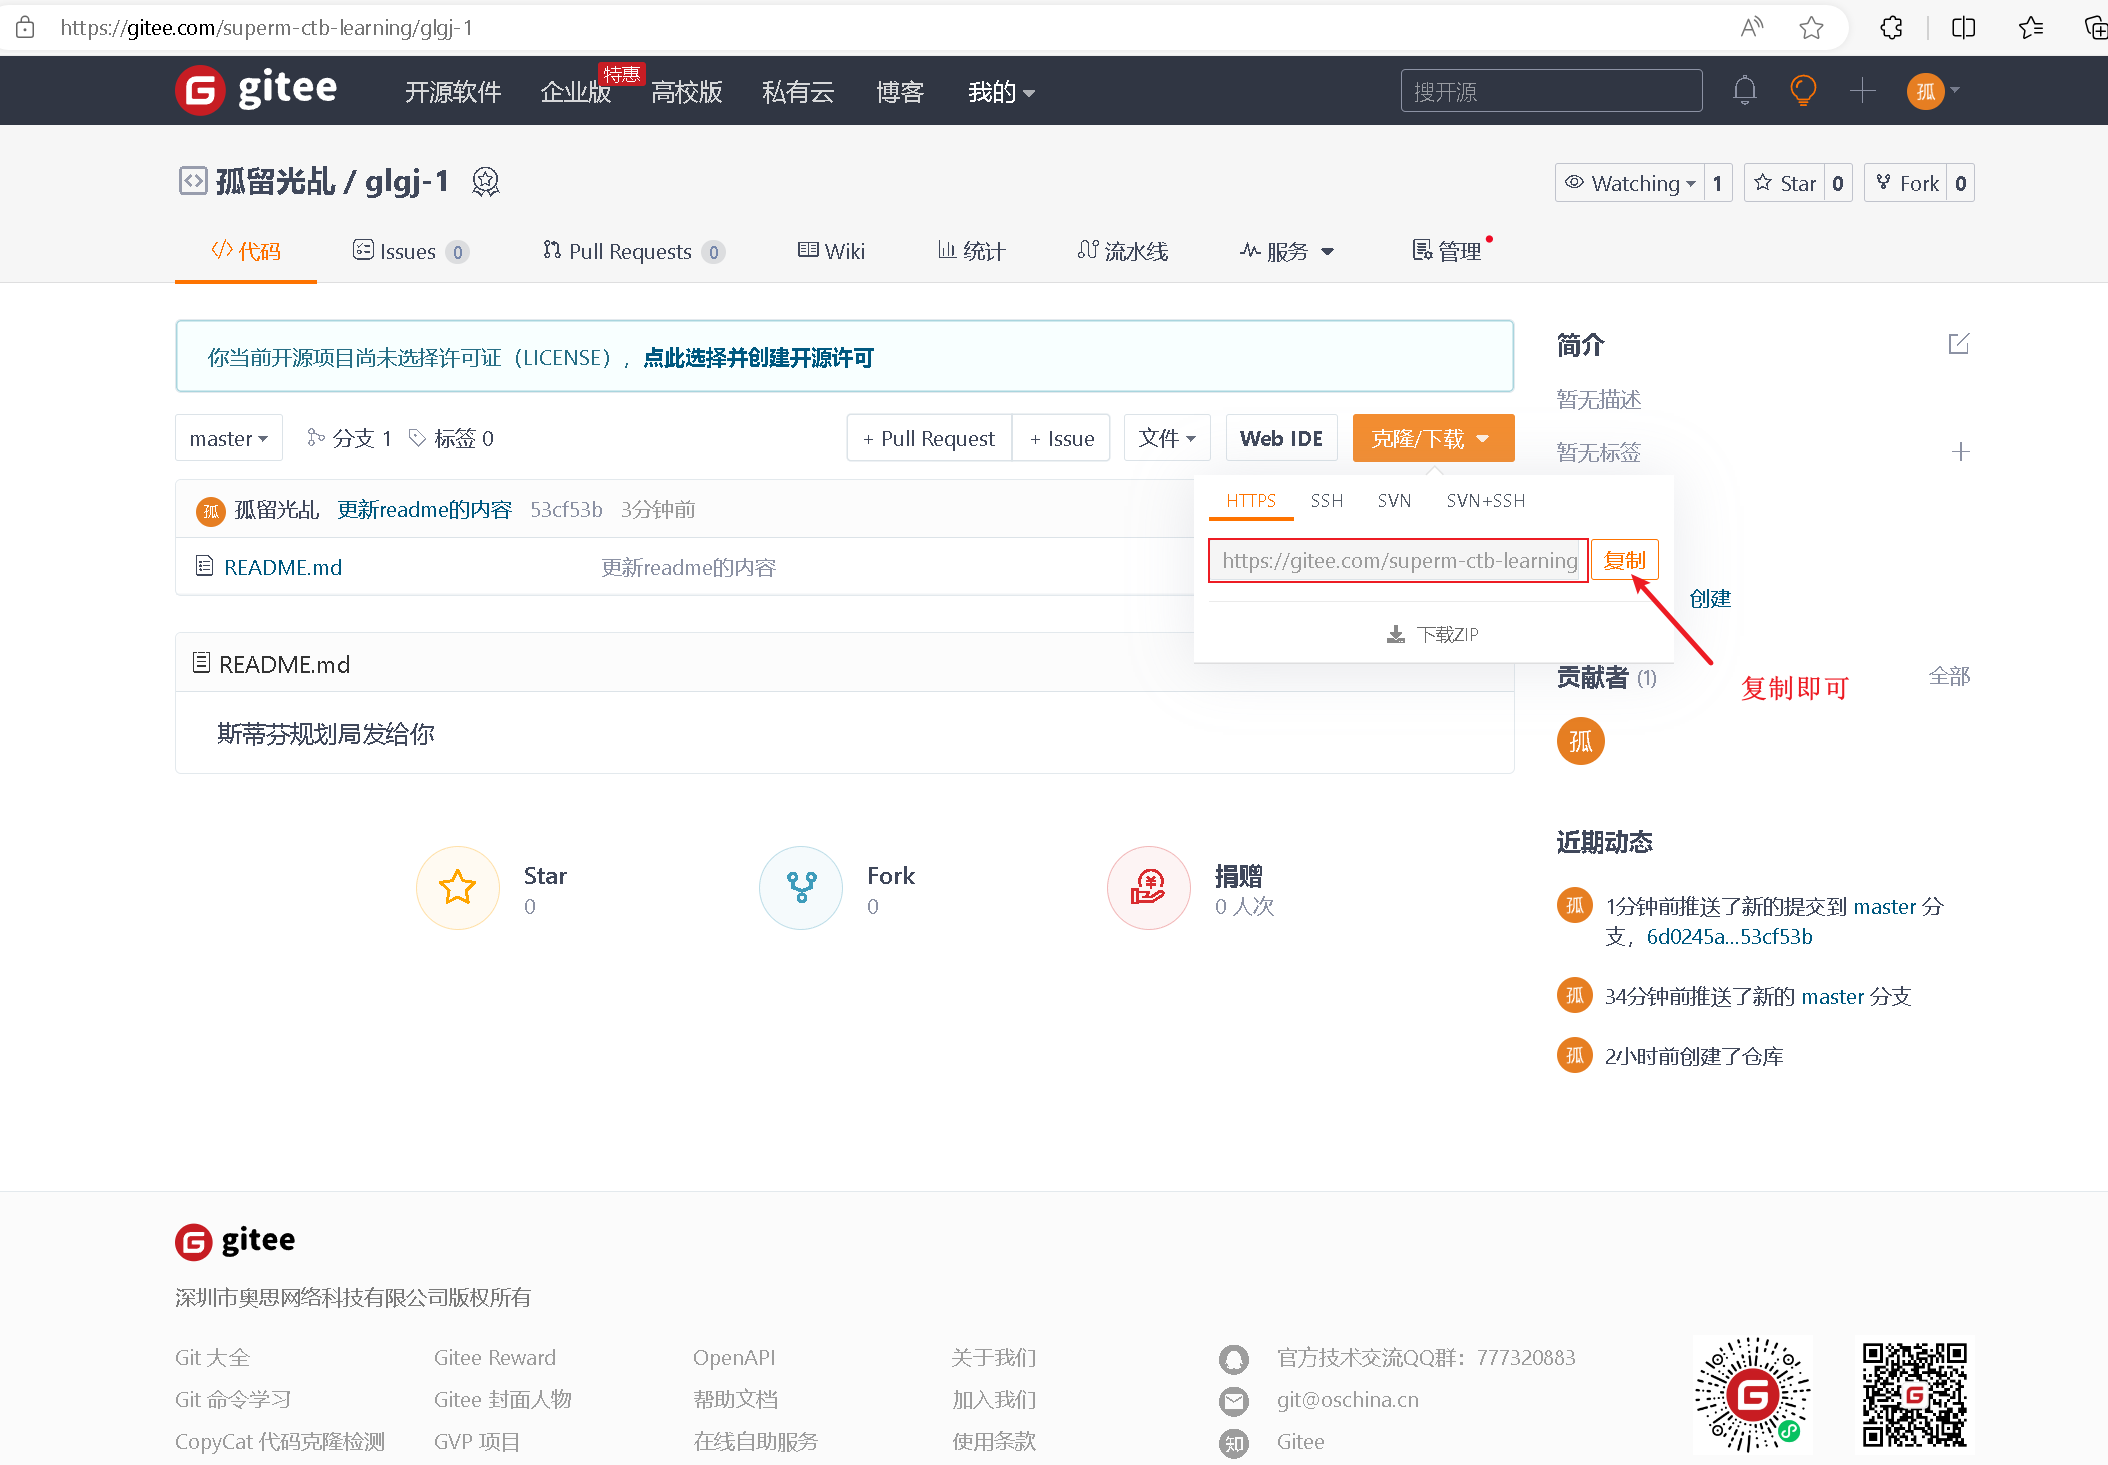The height and width of the screenshot is (1465, 2108).
Task: Click the browser favorites star icon
Action: 1811,28
